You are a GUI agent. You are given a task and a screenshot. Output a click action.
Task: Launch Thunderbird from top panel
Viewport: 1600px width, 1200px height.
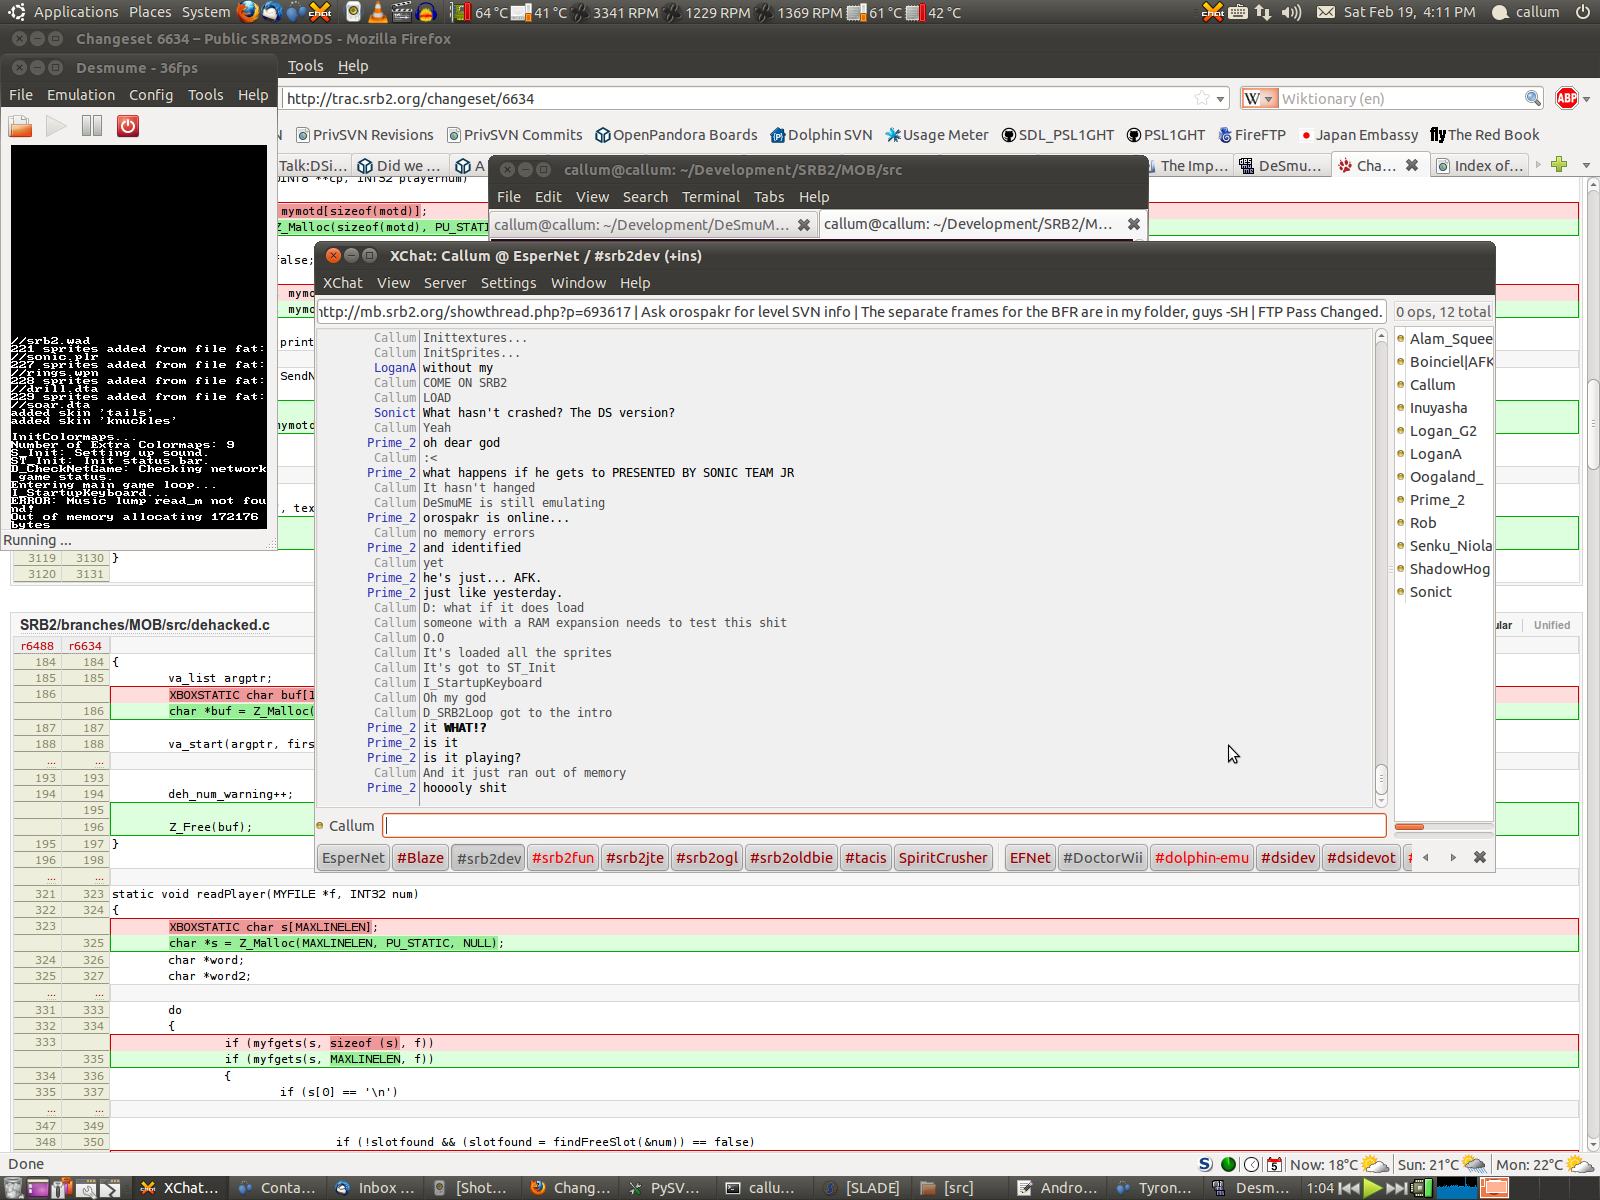(271, 12)
